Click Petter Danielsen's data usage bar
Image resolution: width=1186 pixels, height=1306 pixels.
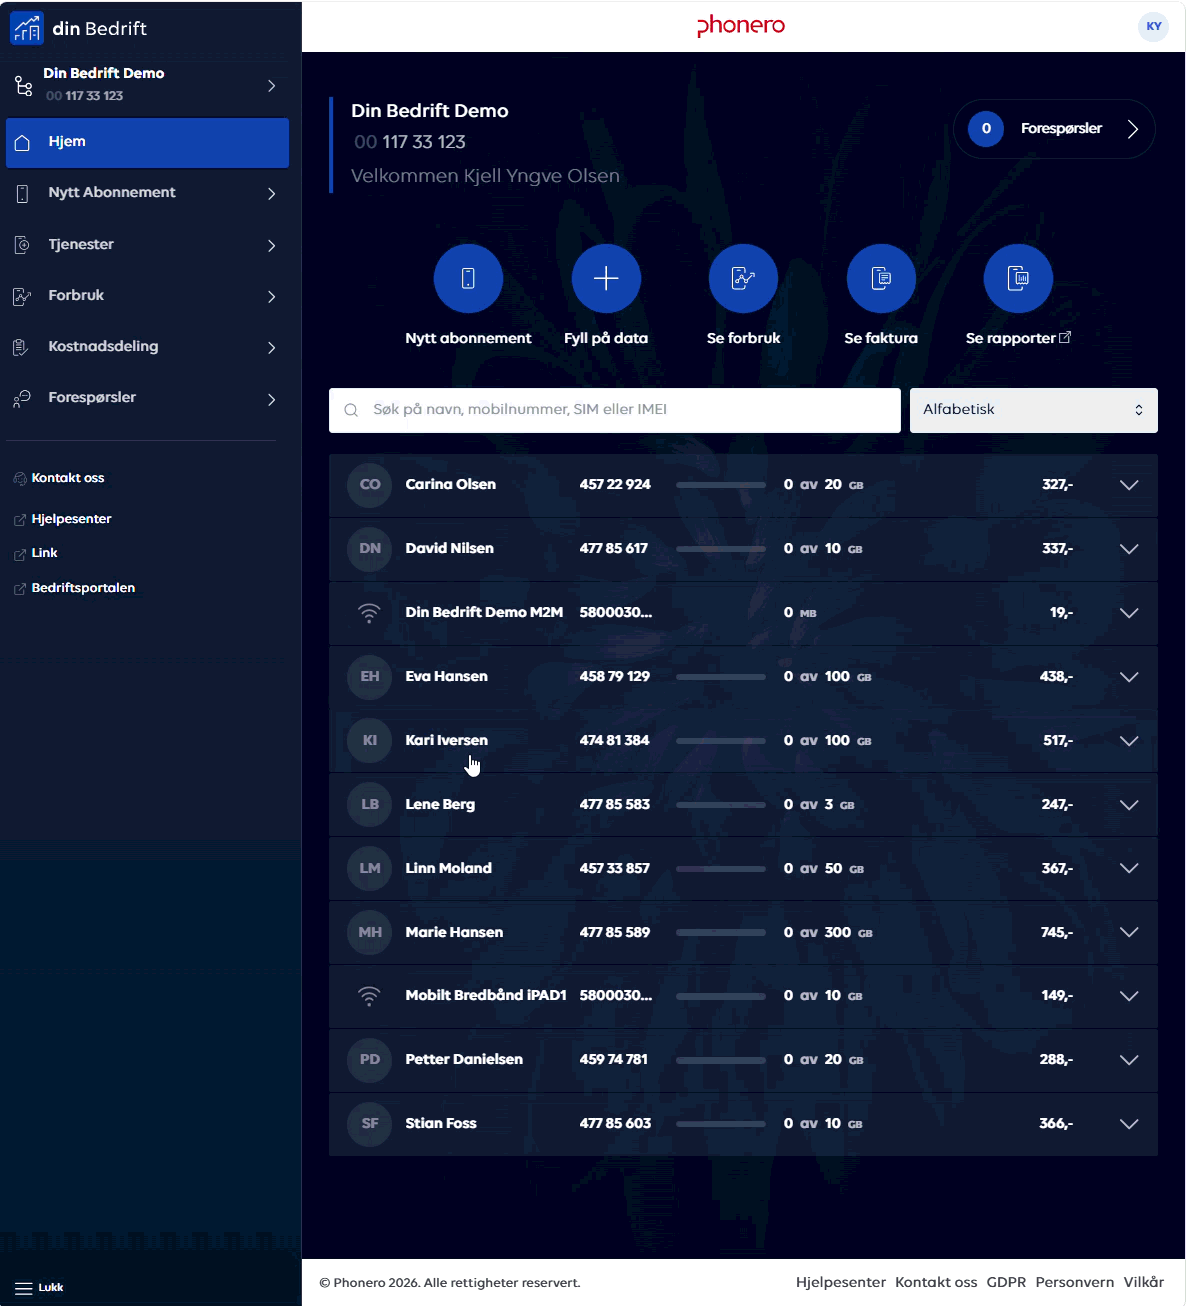coord(721,1060)
